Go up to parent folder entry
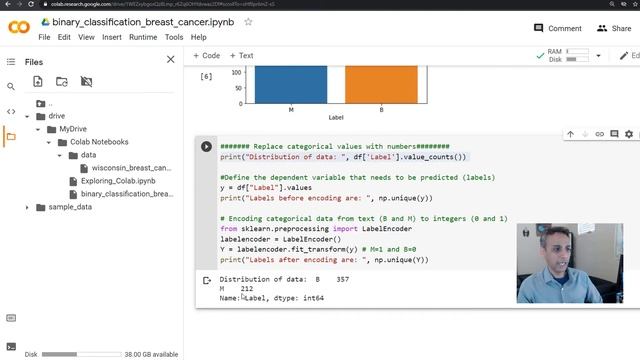This screenshot has width=640, height=360. click(x=44, y=103)
